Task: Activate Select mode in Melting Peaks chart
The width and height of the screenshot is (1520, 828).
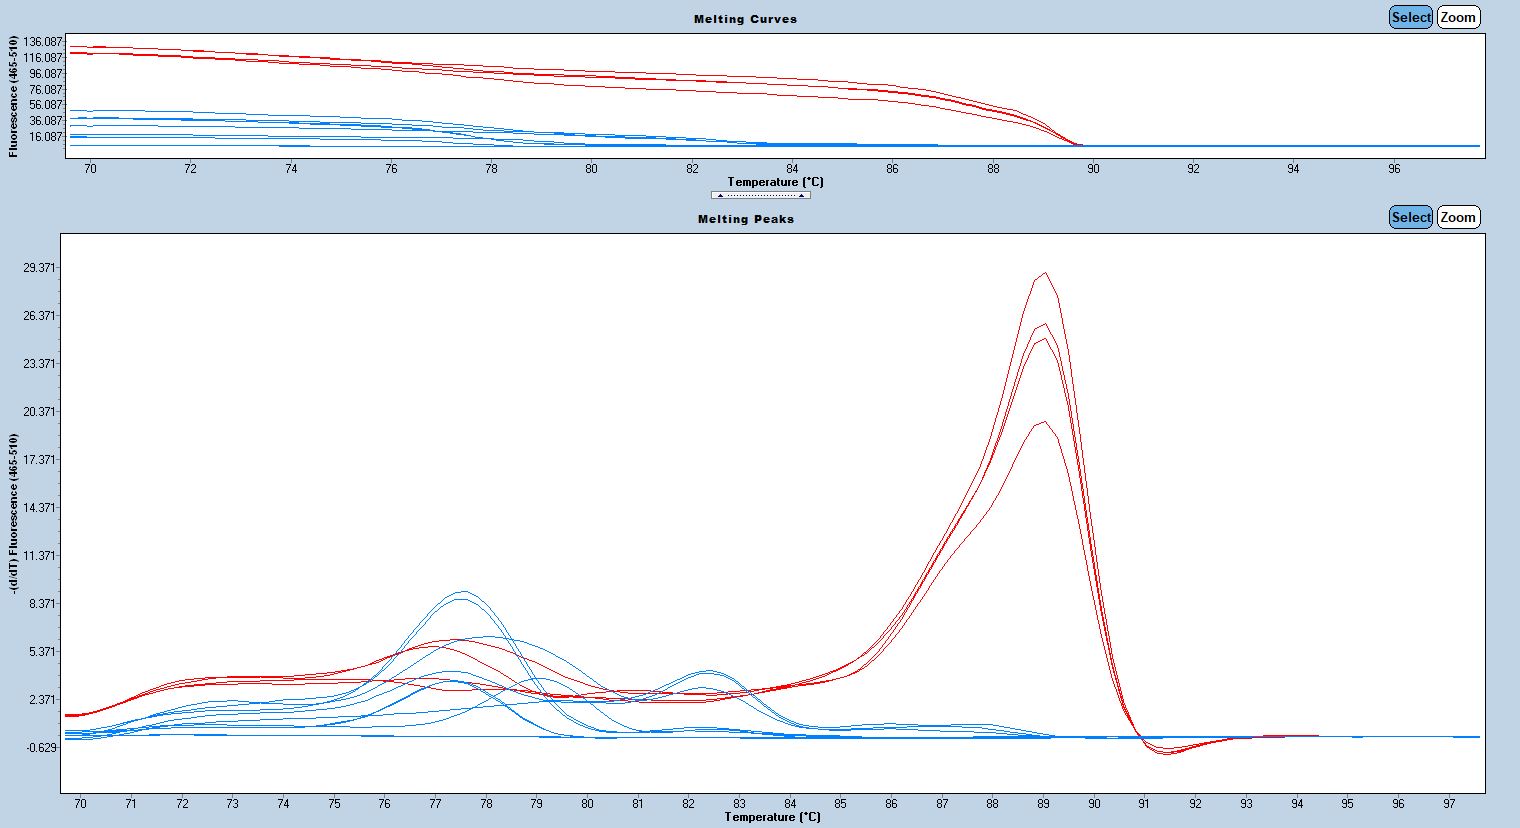Action: pyautogui.click(x=1410, y=217)
